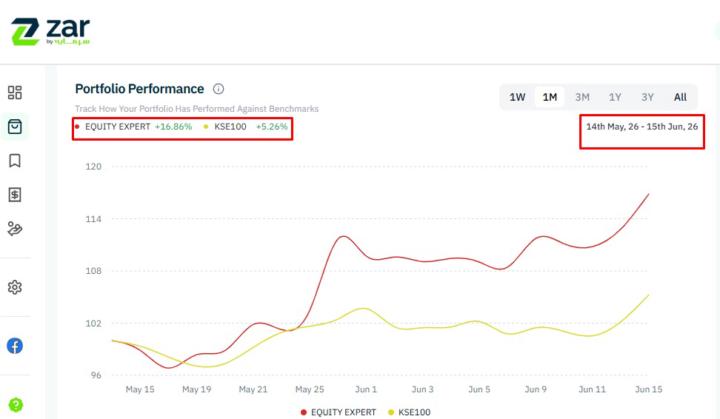This screenshot has height=419, width=720.
Task: Select the 3Y time range tab
Action: (647, 97)
